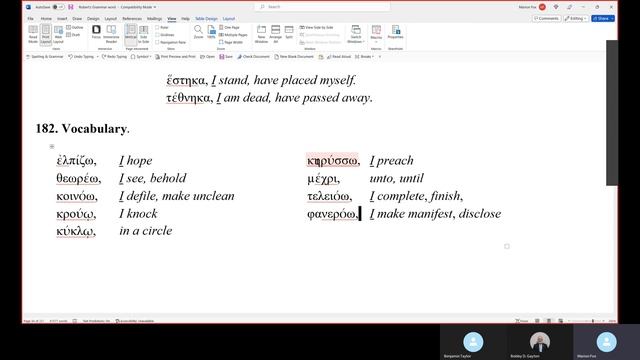Image resolution: width=640 pixels, height=360 pixels.
Task: Open the Mailings tab
Action: [154, 19]
